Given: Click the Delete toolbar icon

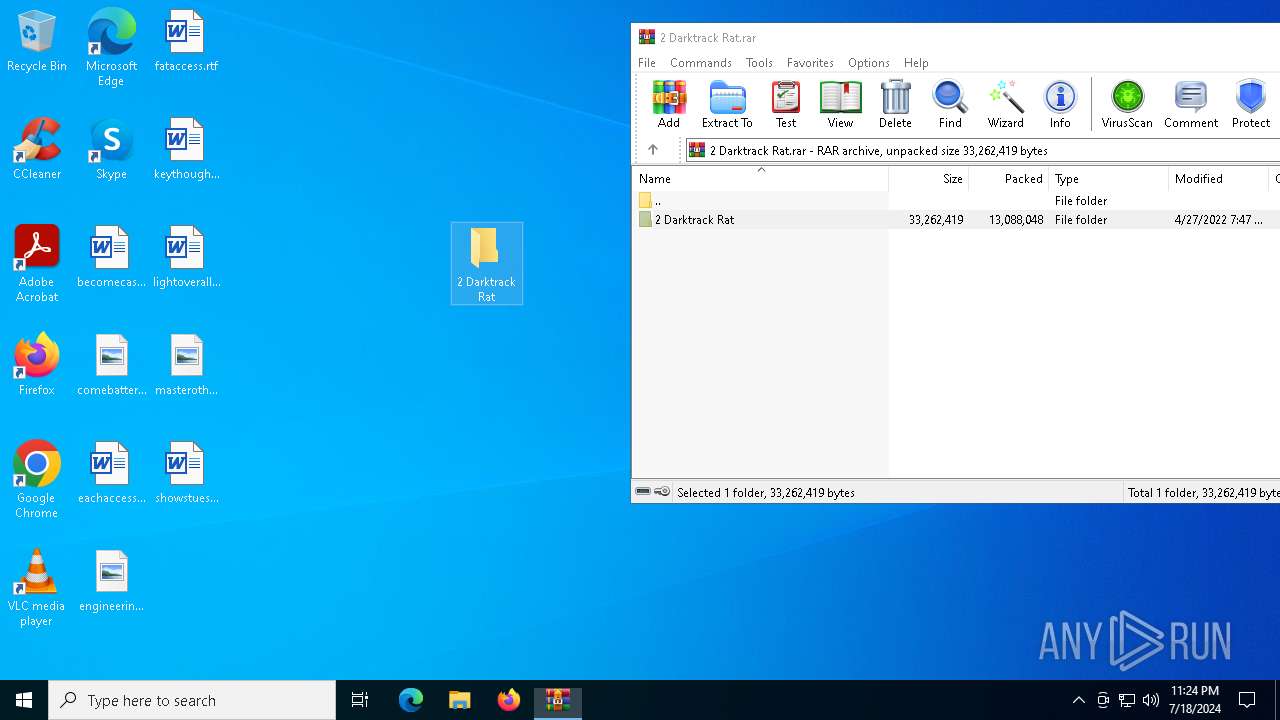Looking at the screenshot, I should tap(895, 104).
